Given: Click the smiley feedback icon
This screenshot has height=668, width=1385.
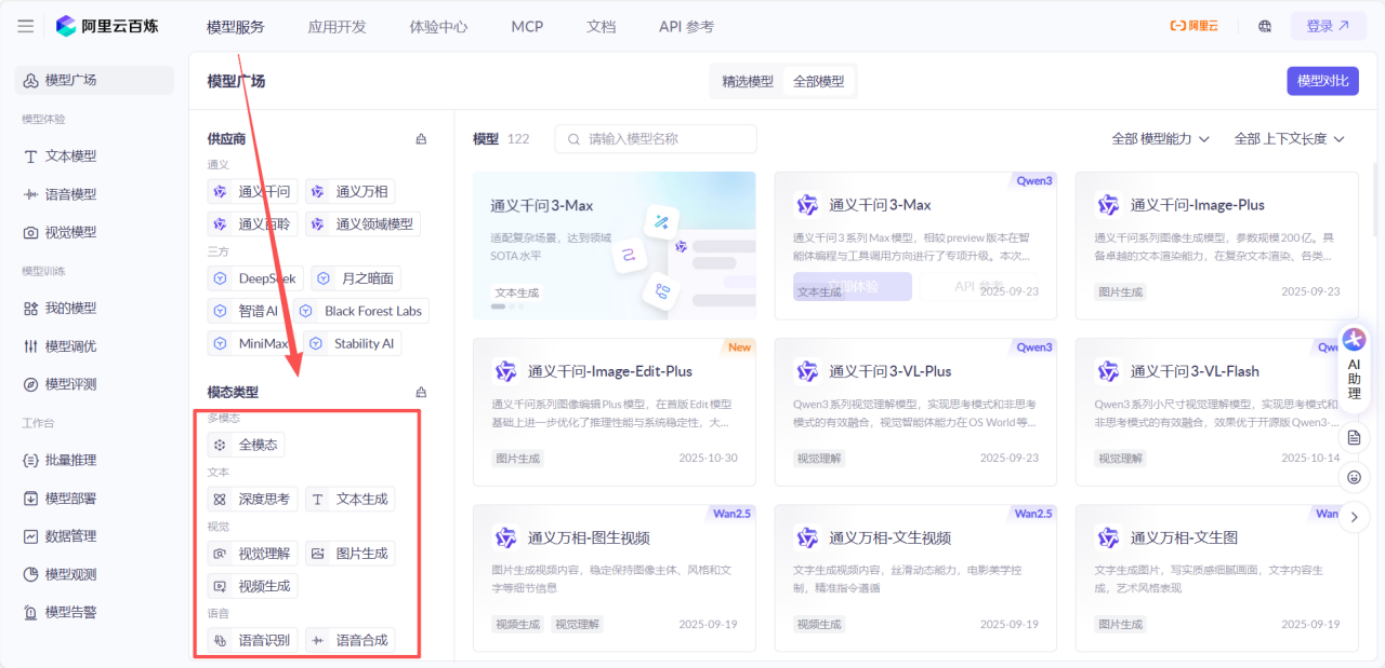Looking at the screenshot, I should (1354, 477).
